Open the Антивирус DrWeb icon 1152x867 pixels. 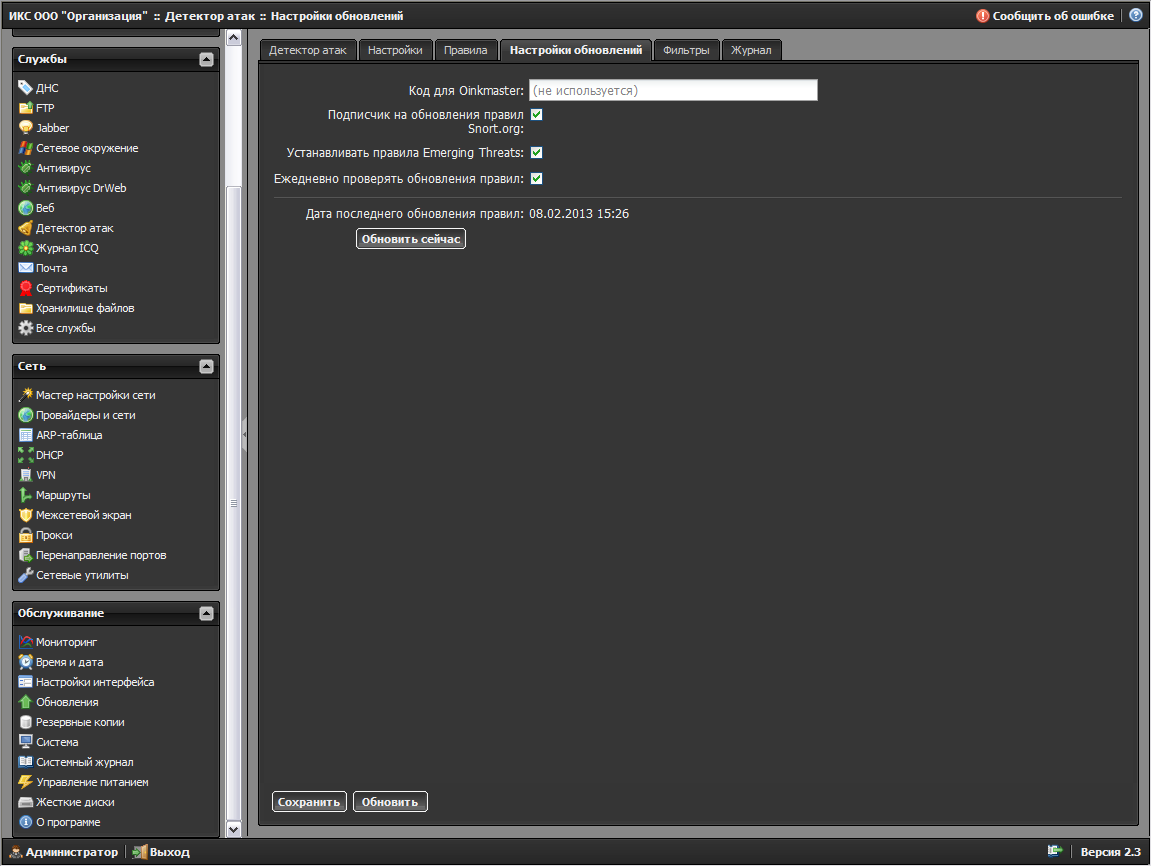coord(26,188)
